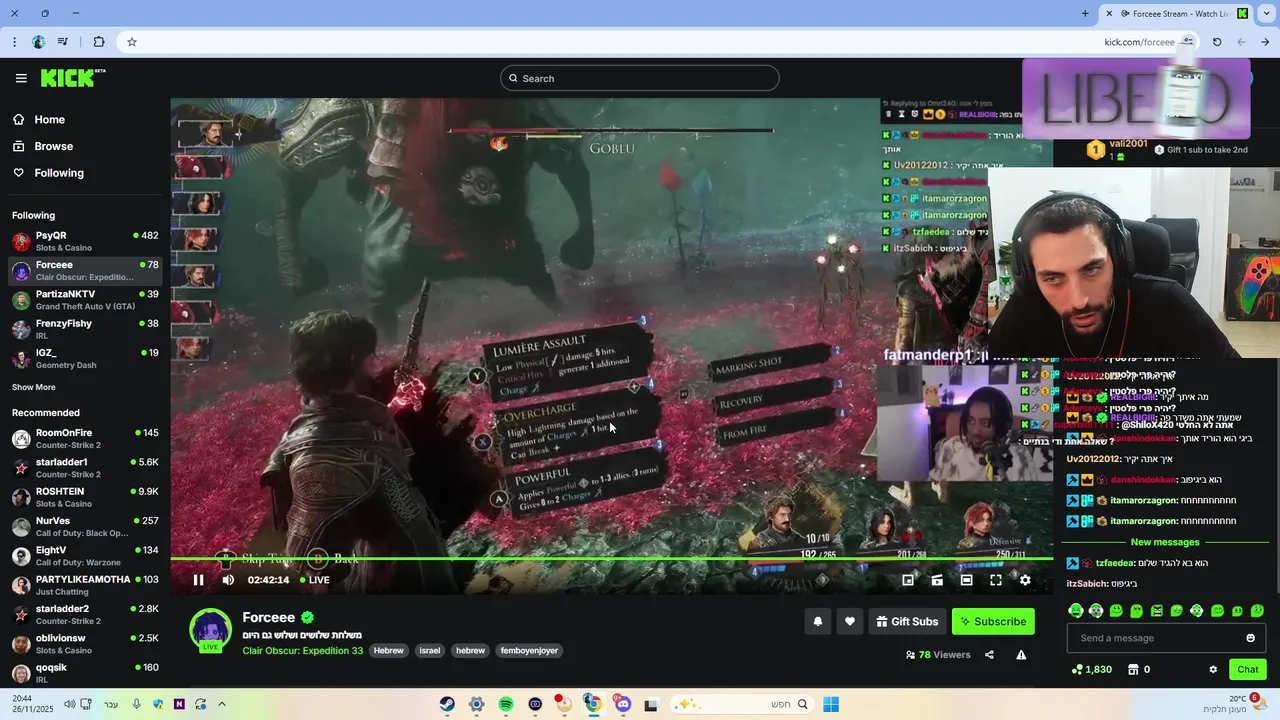The width and height of the screenshot is (1280, 720).
Task: Pick the first green quick emote
Action: 1076,610
